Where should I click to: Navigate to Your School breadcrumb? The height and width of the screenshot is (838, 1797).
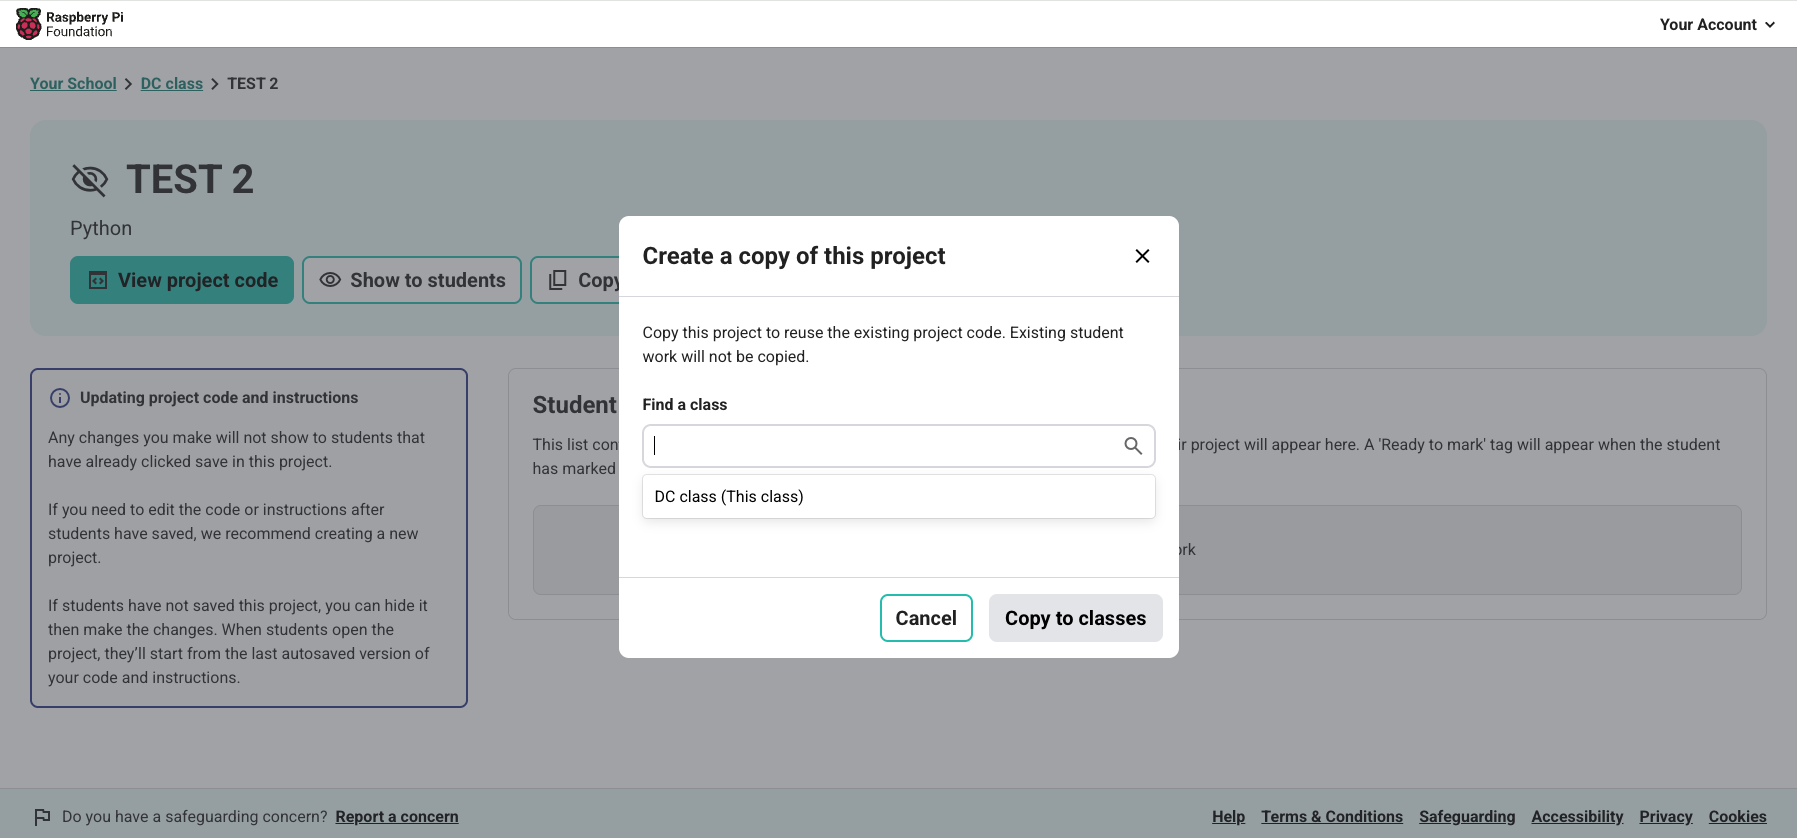(73, 84)
